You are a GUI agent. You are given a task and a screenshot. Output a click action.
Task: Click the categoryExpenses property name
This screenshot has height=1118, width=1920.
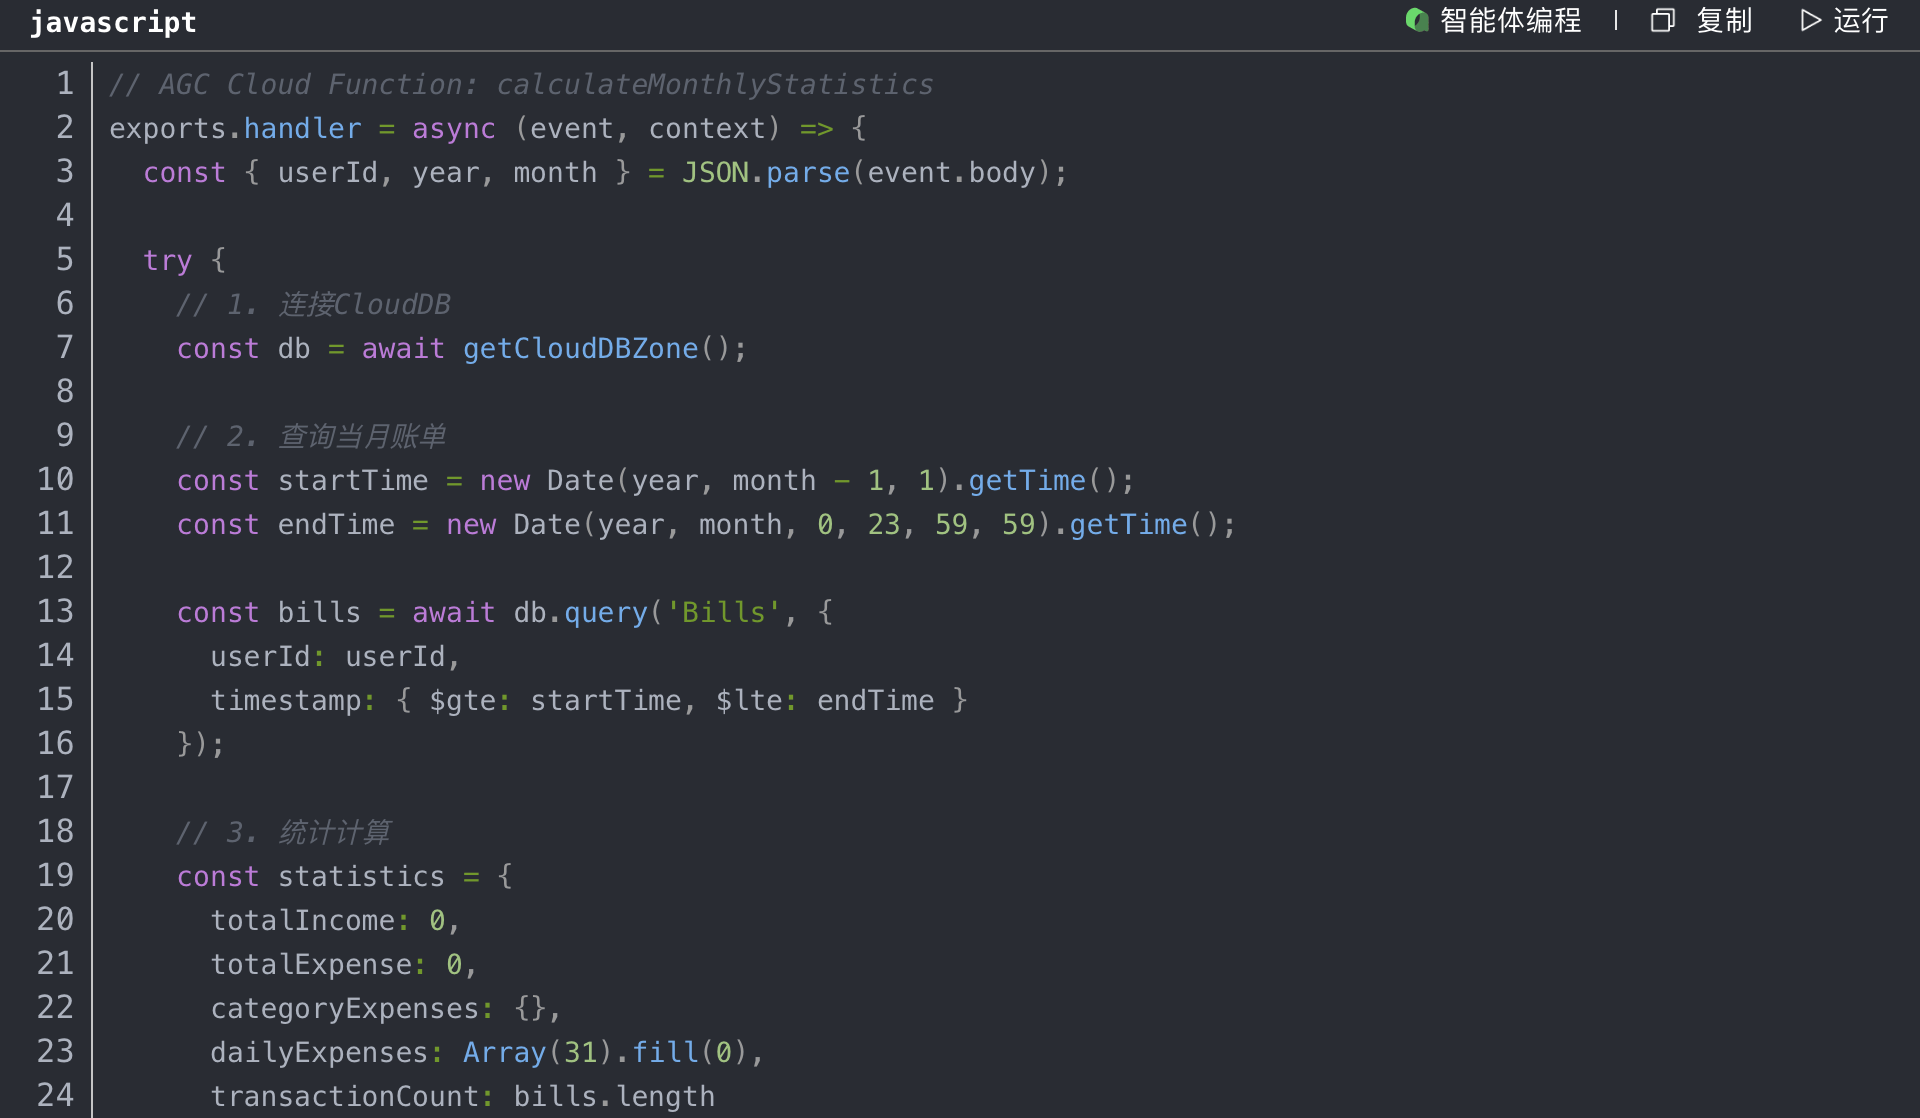tap(344, 1008)
